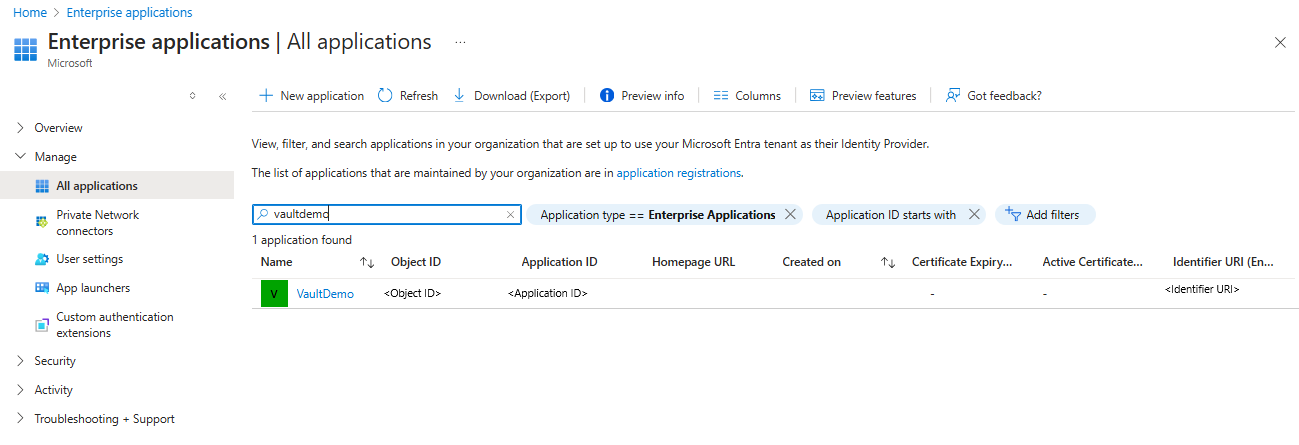Open Preview features panel
Viewport: 1299px width, 445px height.
(862, 96)
